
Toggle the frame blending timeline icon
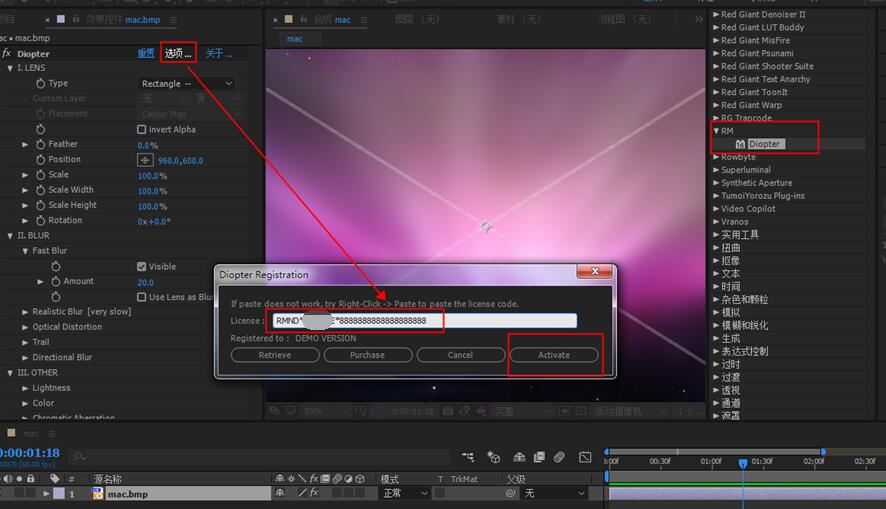[540, 456]
